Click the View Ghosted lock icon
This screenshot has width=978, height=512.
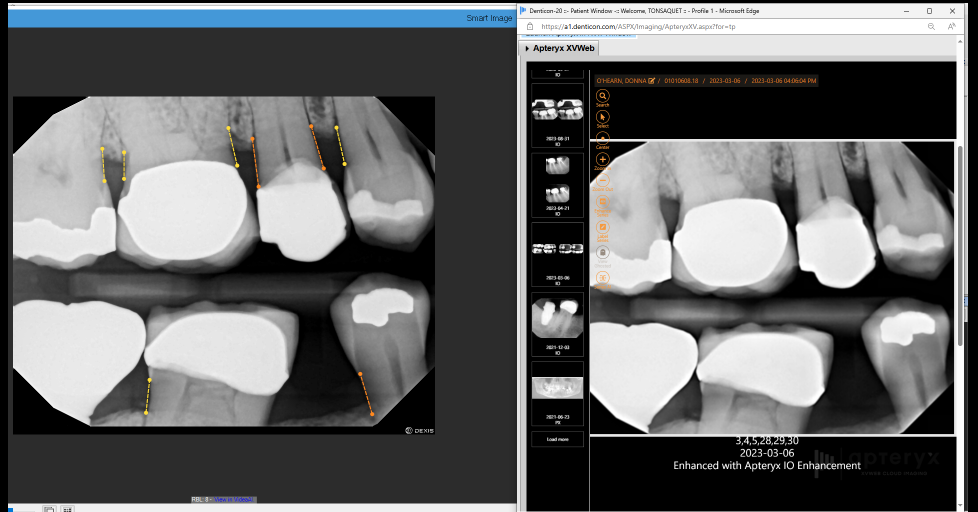coord(603,253)
